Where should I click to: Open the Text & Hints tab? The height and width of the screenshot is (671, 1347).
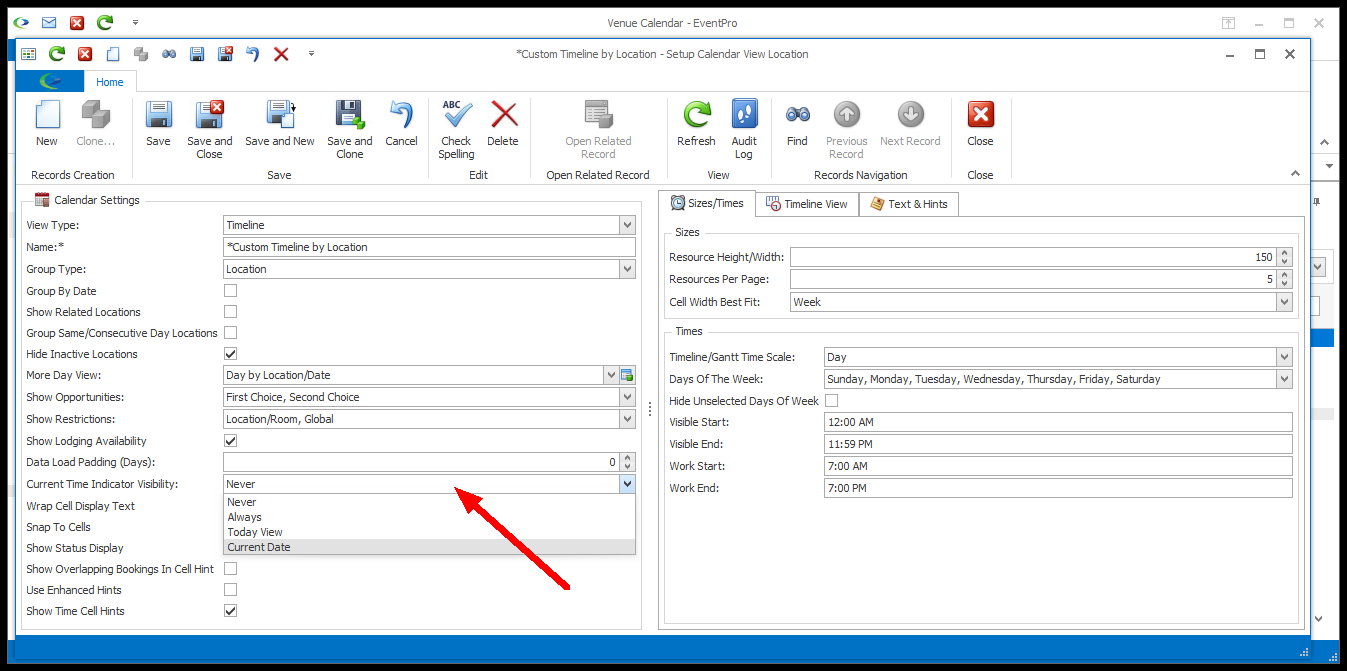[909, 204]
